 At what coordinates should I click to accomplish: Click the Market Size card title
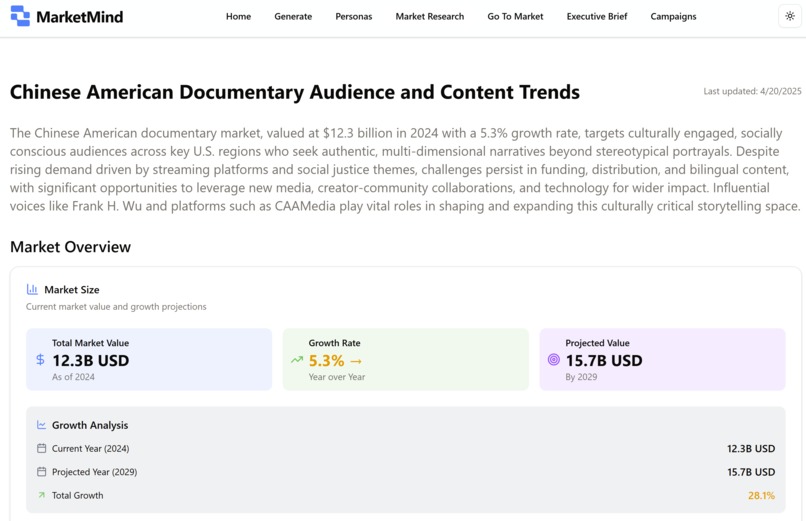coord(72,290)
